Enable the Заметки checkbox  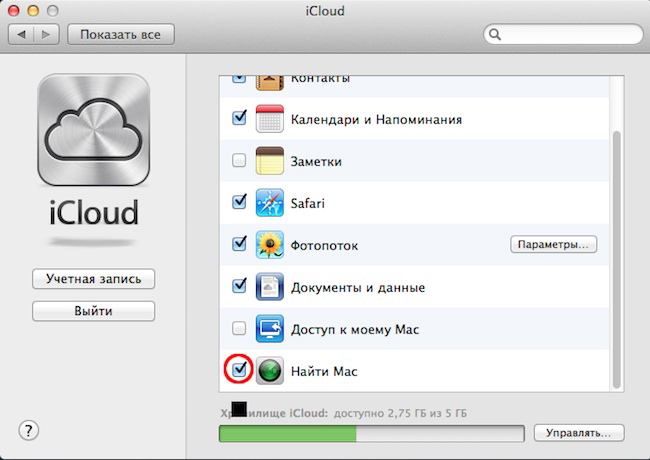(239, 160)
